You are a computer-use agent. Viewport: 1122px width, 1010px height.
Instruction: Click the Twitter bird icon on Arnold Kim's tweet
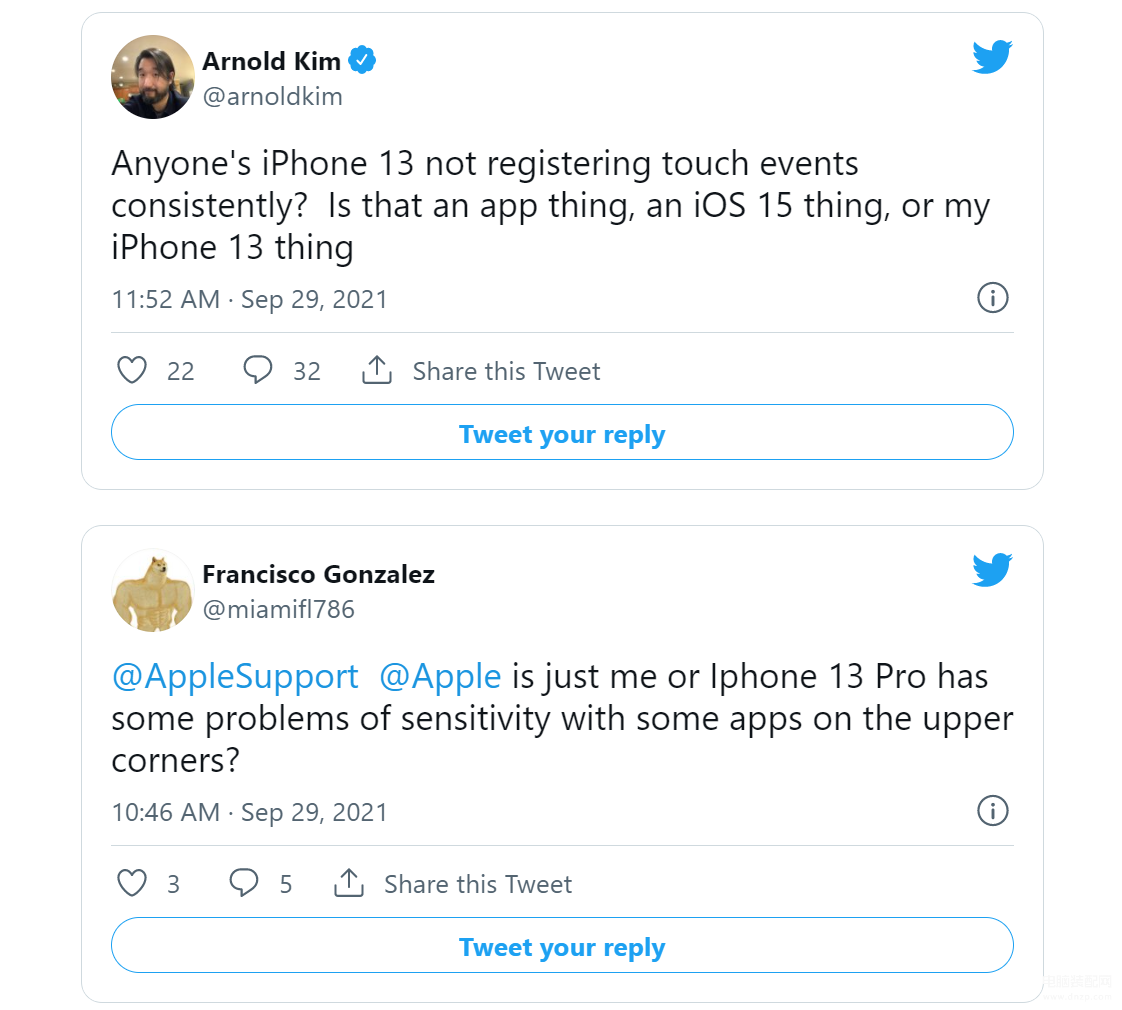pos(992,58)
